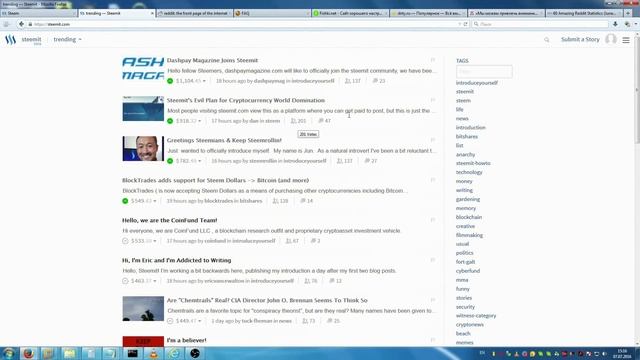Switch to the first Steem browser tab
This screenshot has width=640, height=360.
coord(38,13)
